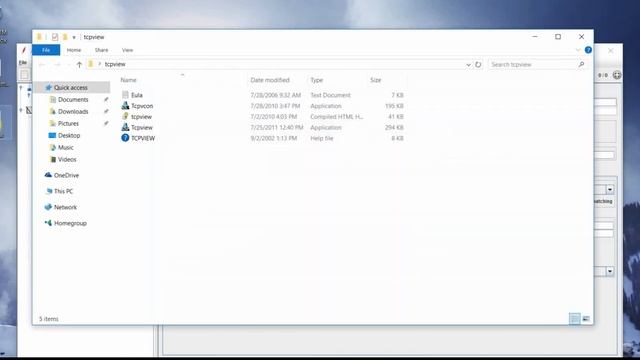Click the 7/25/2011 12:40 PM date cell
This screenshot has width=640, height=360.
pos(277,127)
